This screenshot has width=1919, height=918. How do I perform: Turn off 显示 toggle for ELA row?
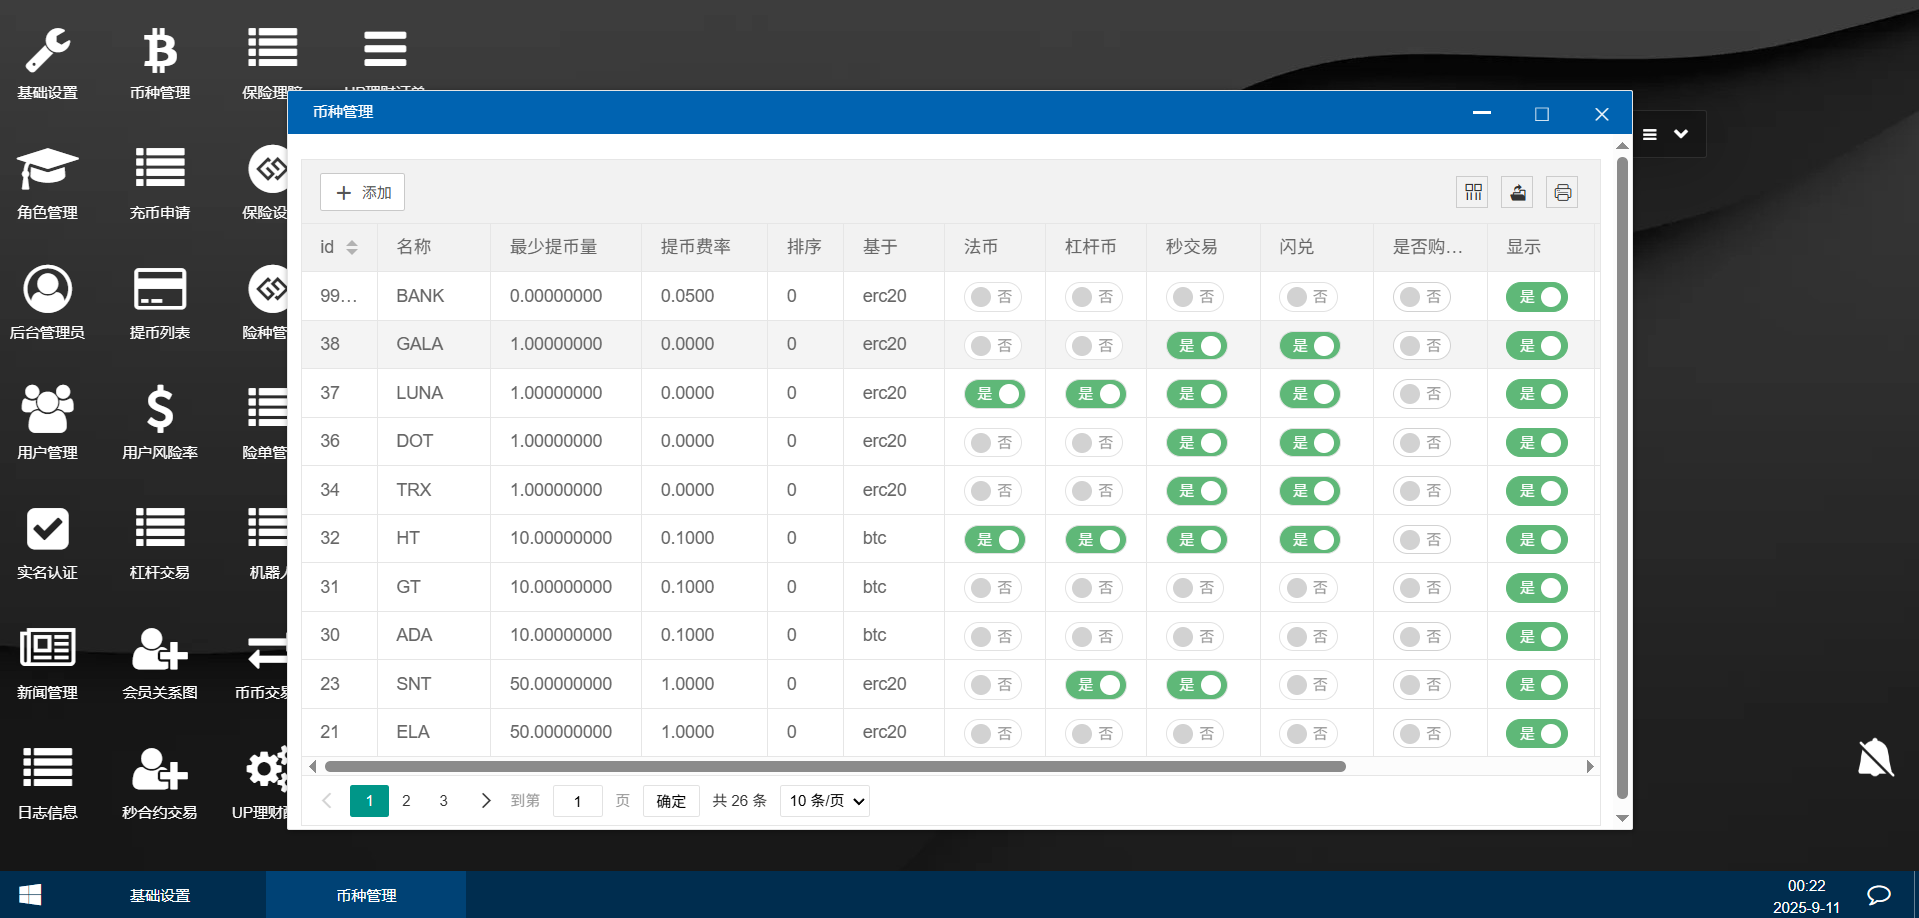pos(1537,734)
